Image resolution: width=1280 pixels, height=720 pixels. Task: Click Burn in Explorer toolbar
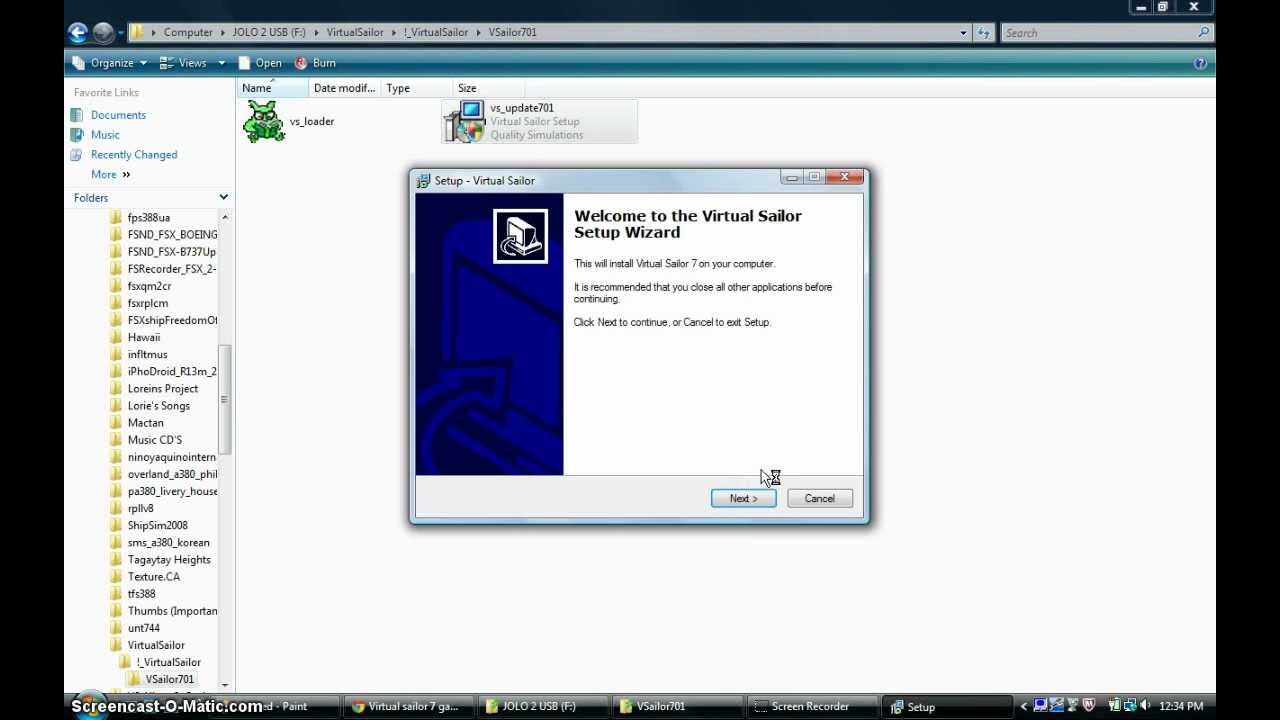coord(315,63)
